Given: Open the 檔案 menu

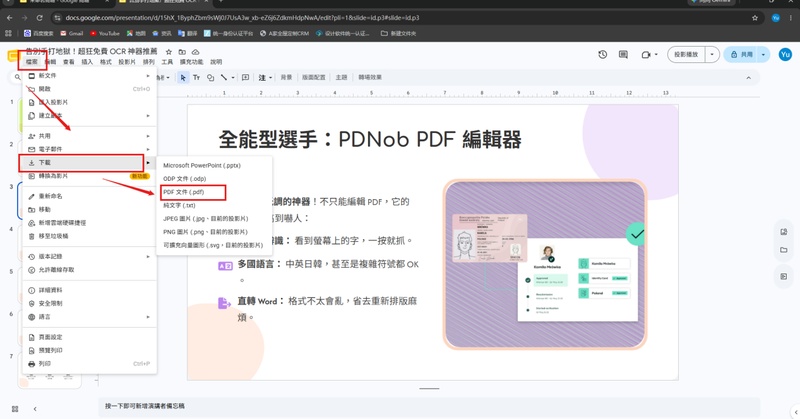Looking at the screenshot, I should (x=32, y=62).
